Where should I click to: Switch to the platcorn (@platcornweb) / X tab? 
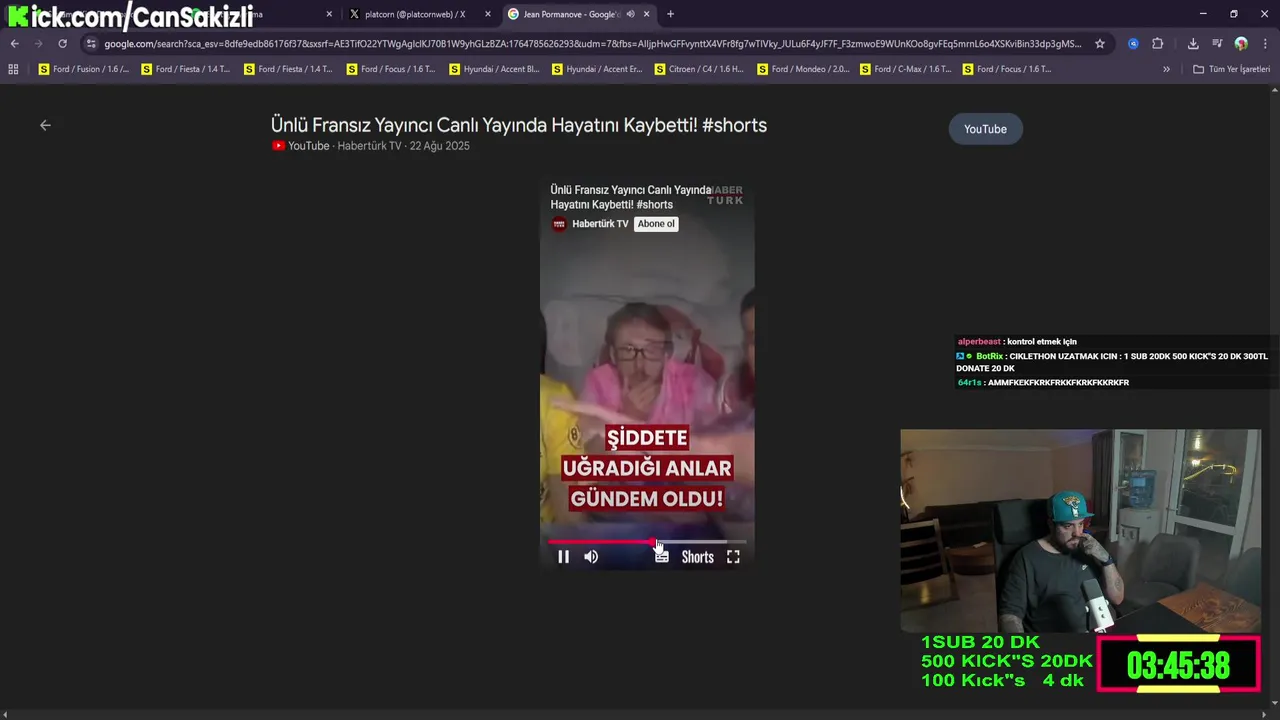415,14
